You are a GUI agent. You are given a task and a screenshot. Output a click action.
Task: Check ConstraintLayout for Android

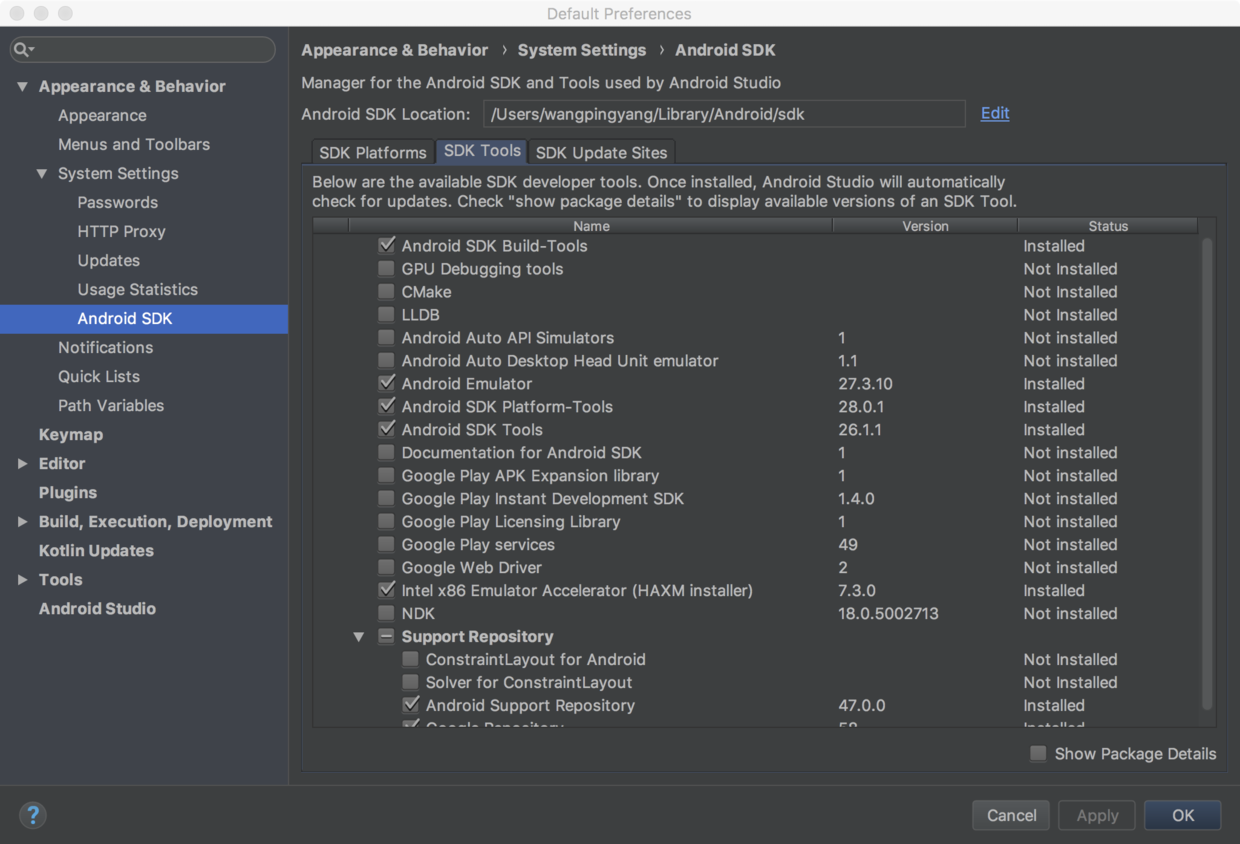click(410, 660)
